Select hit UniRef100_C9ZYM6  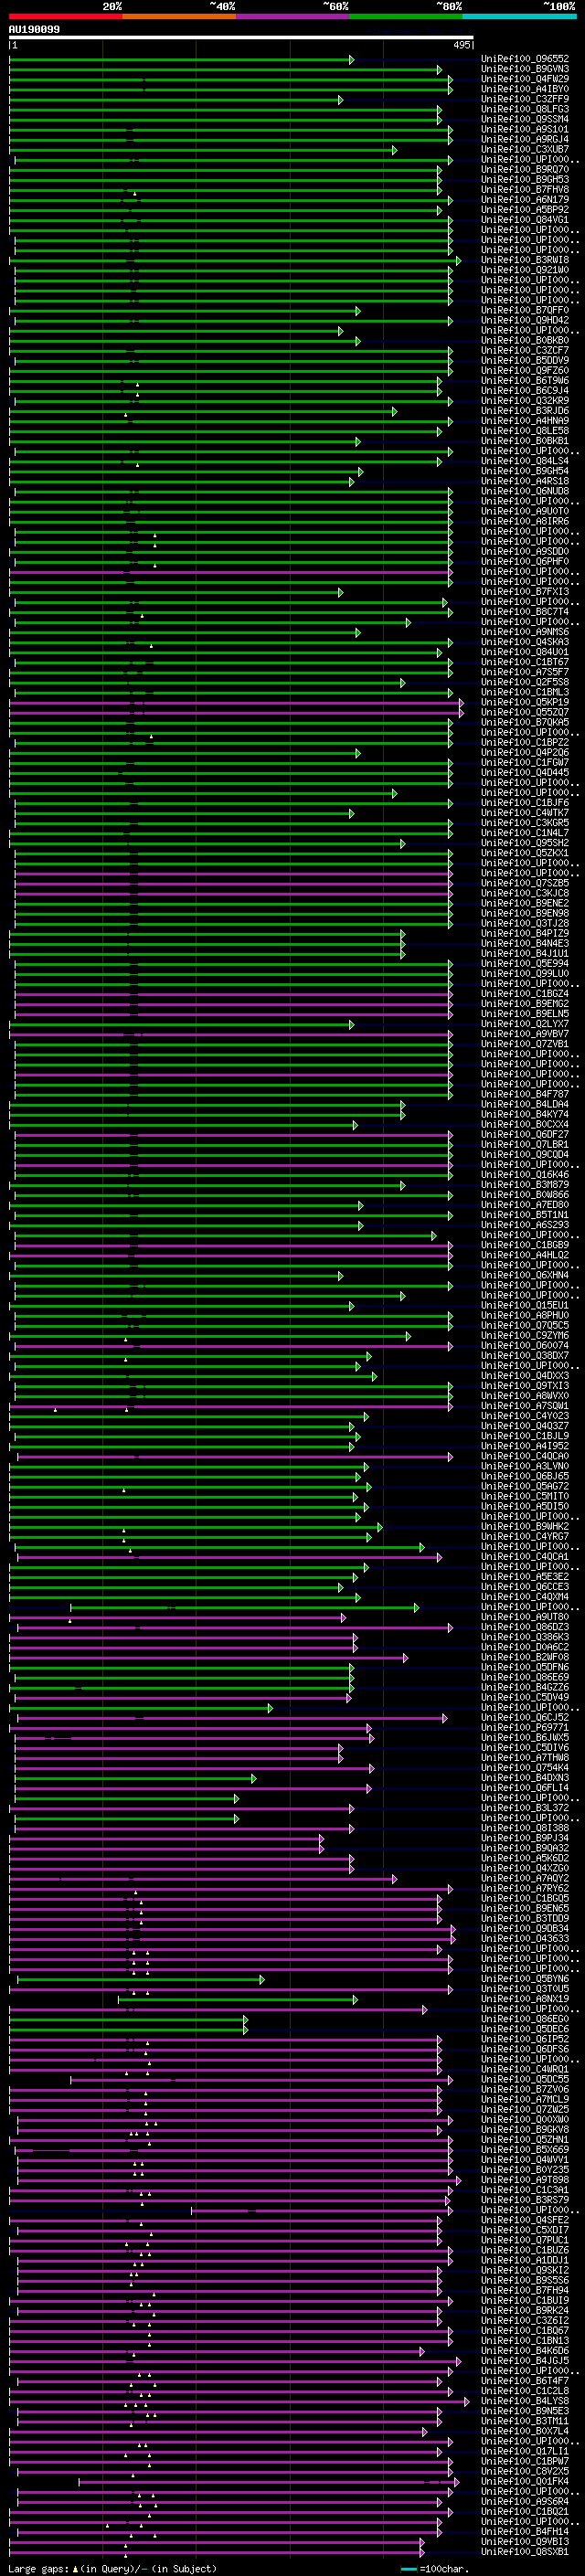[x=525, y=1335]
